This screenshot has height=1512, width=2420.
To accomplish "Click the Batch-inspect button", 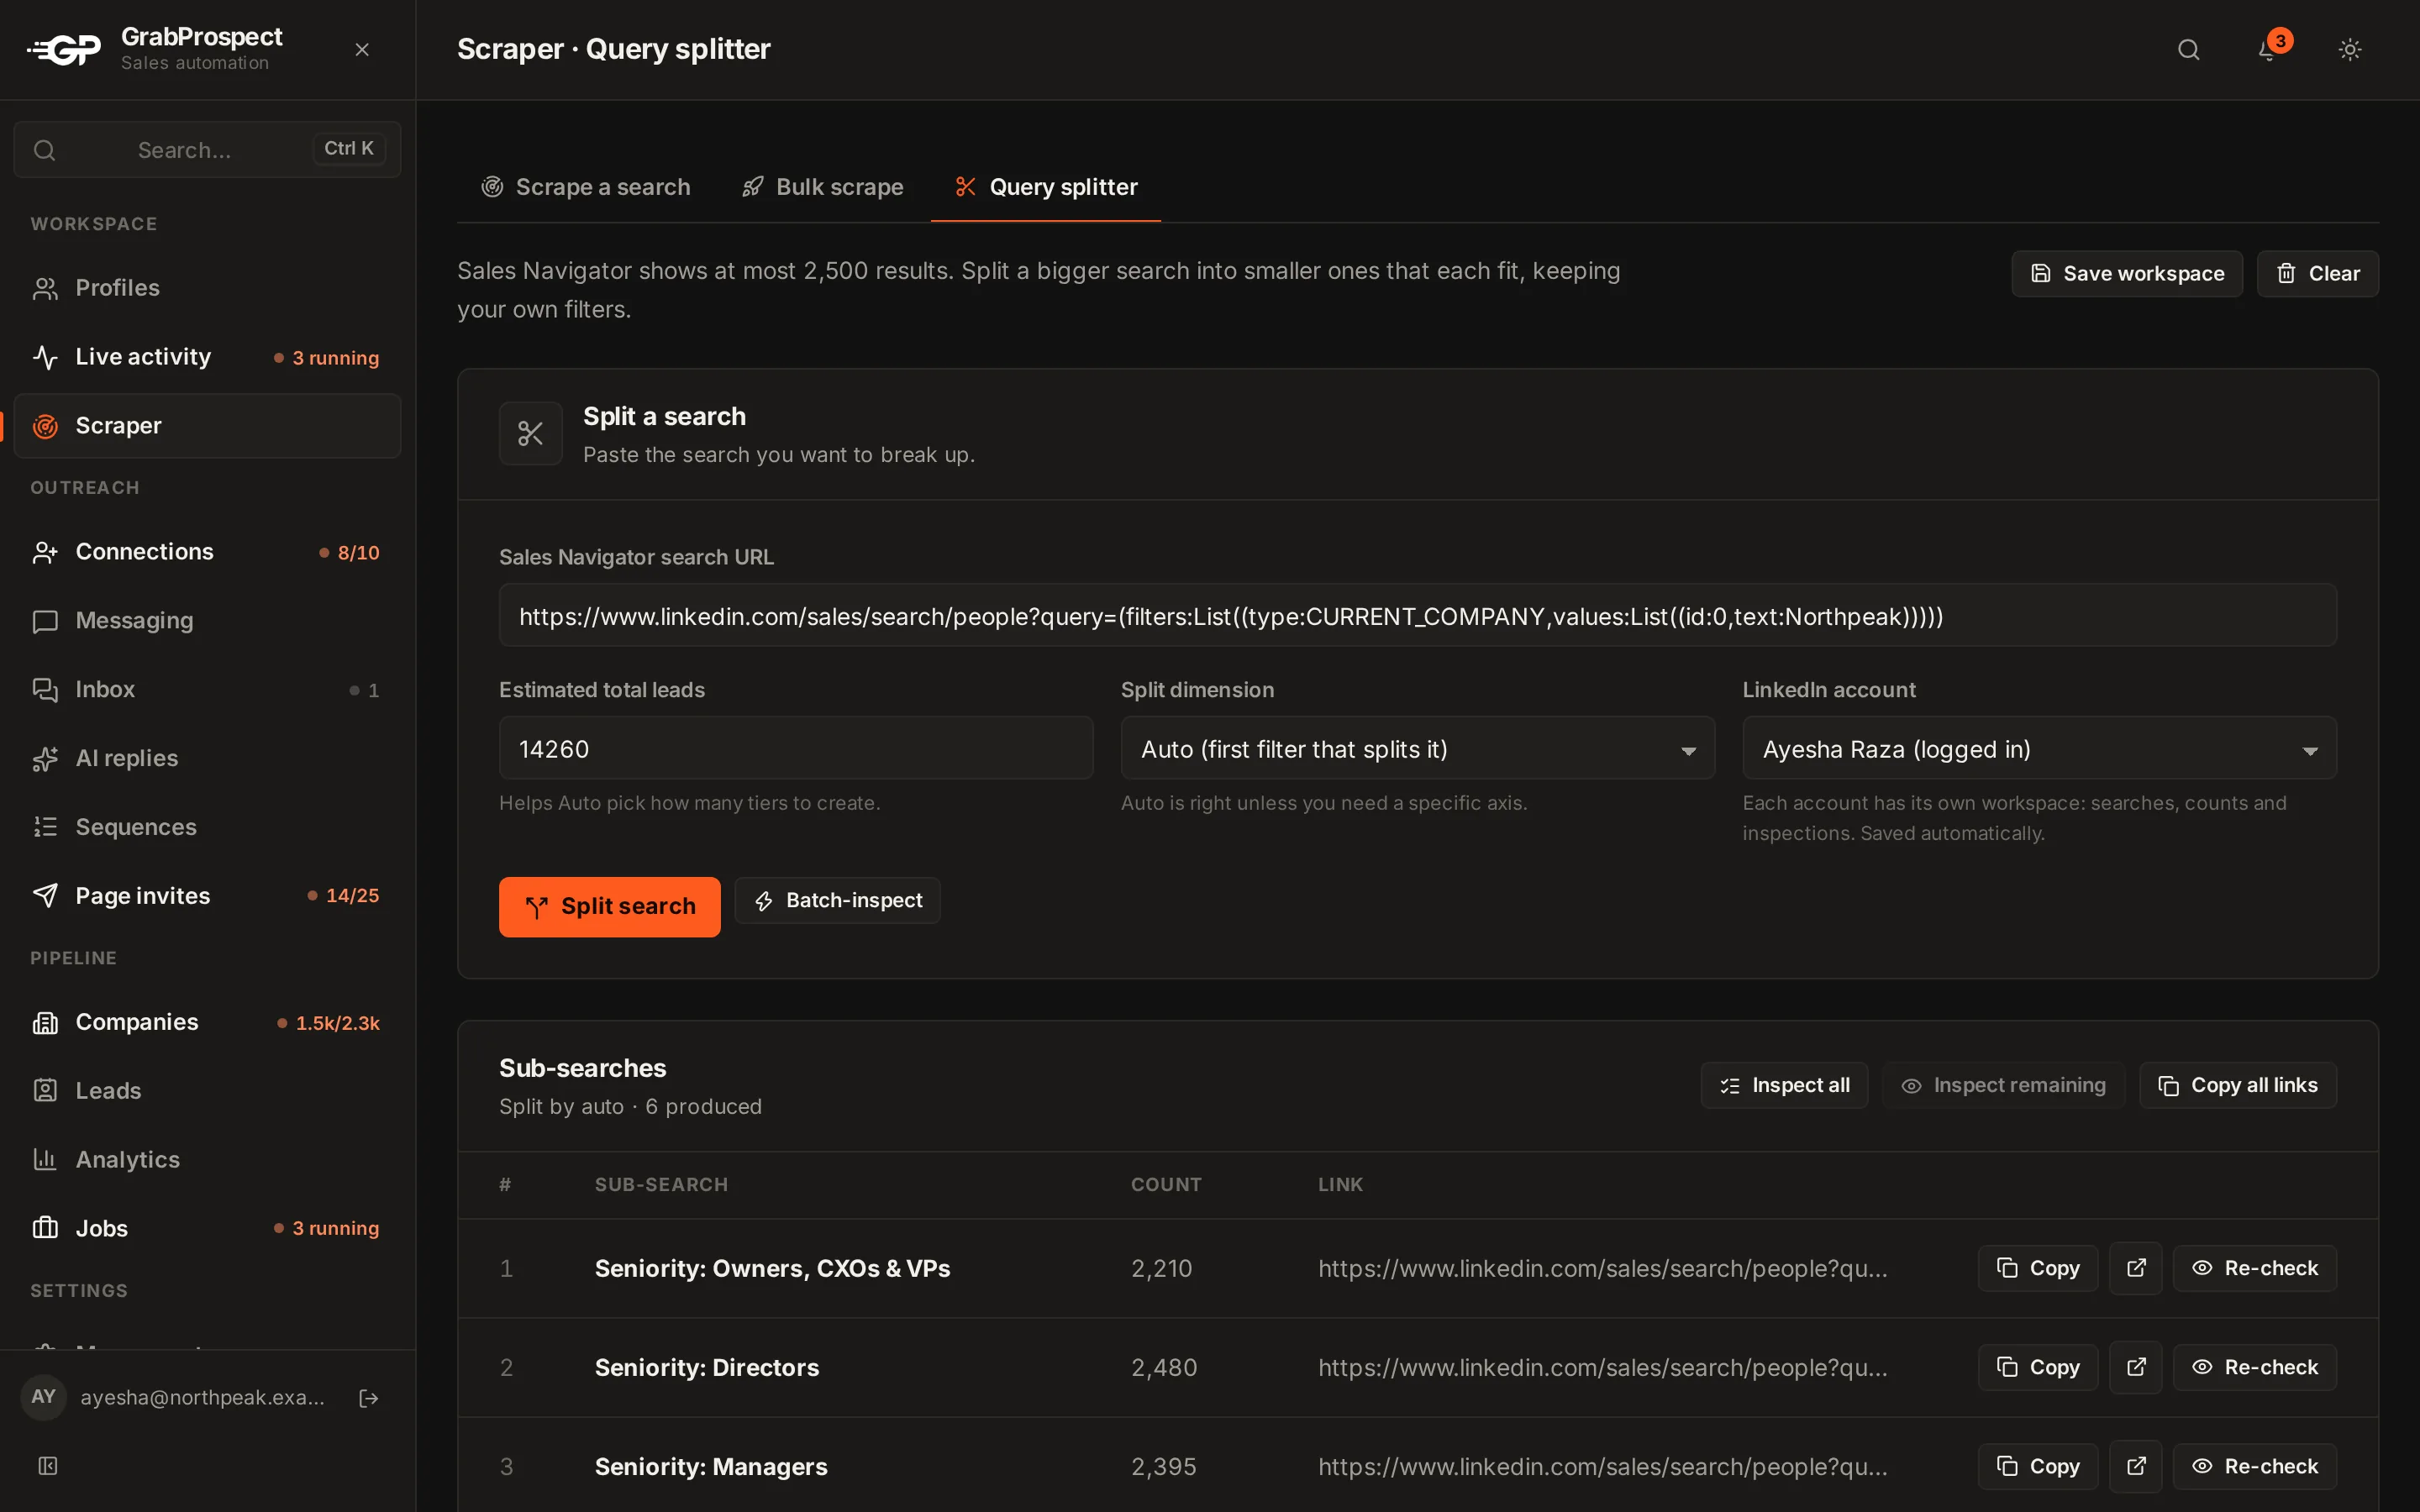I will [838, 901].
